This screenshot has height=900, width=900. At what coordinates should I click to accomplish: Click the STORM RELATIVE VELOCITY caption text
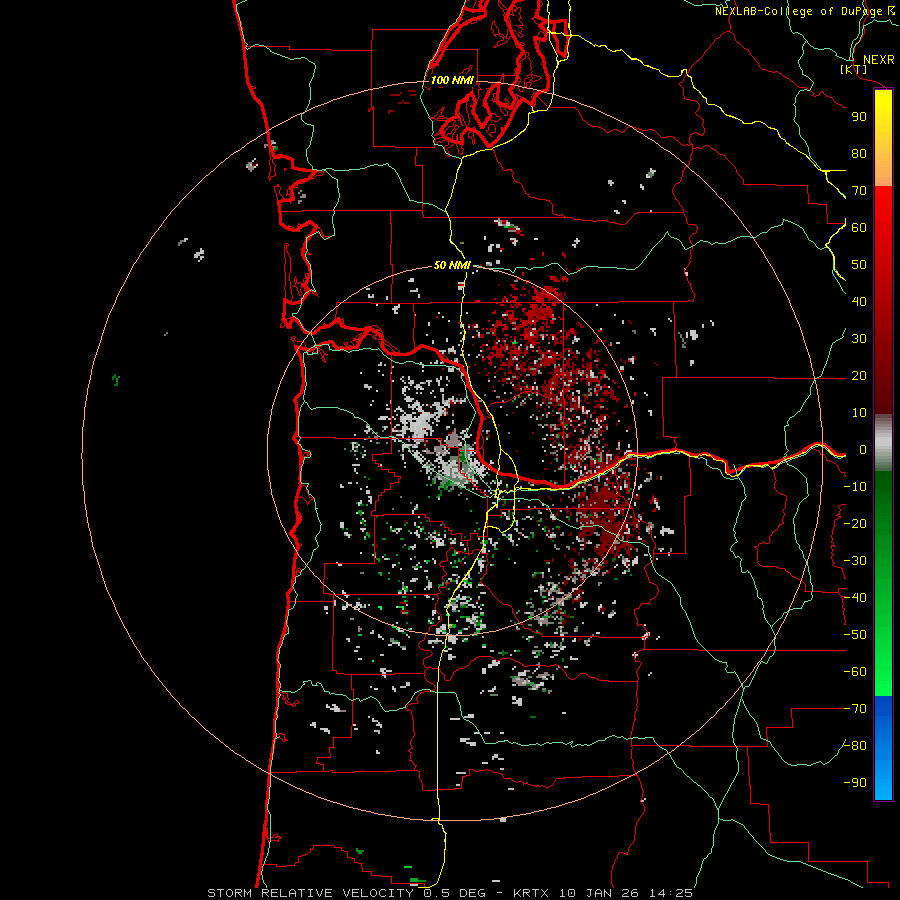pos(313,893)
